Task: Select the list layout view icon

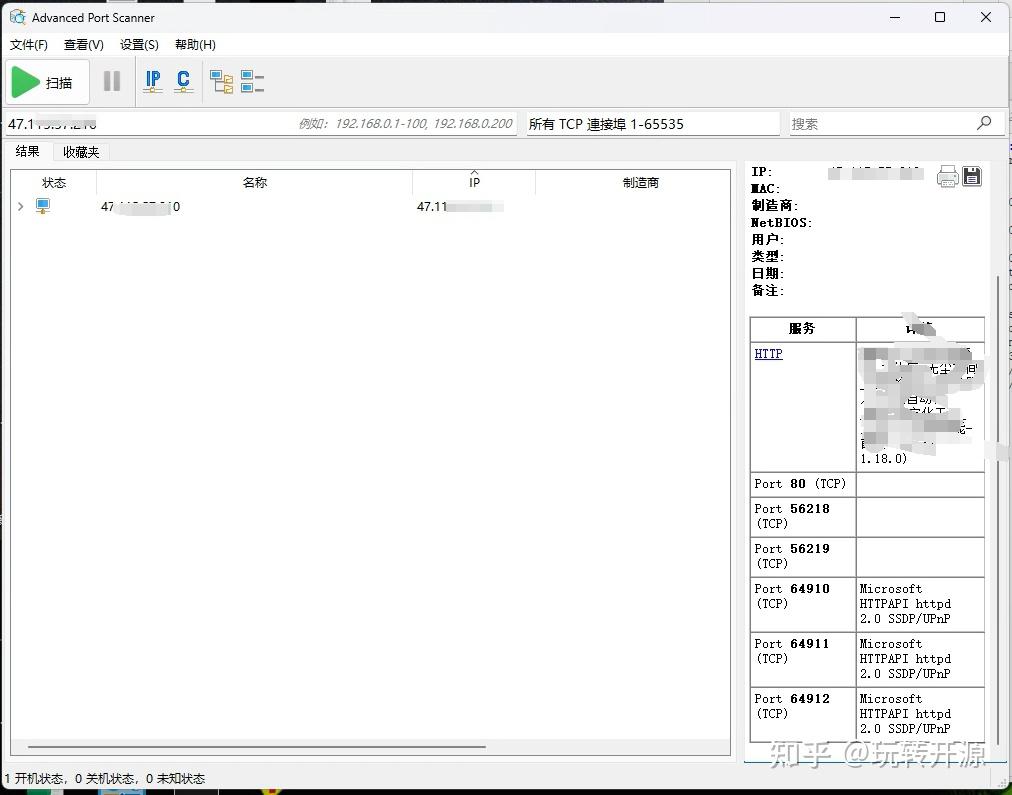Action: click(251, 81)
